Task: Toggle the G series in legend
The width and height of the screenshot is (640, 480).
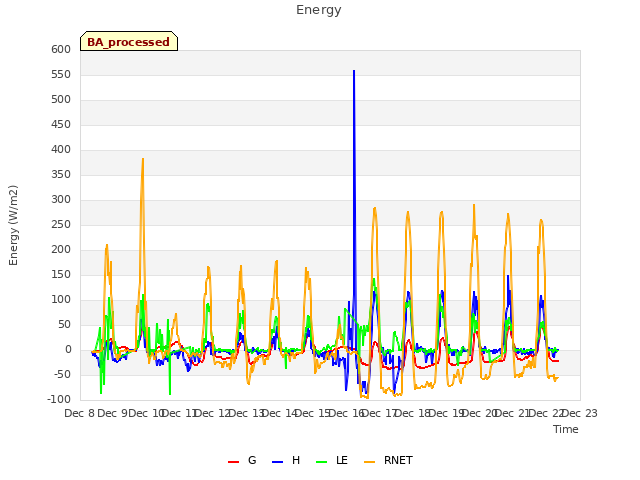Action: (x=242, y=460)
